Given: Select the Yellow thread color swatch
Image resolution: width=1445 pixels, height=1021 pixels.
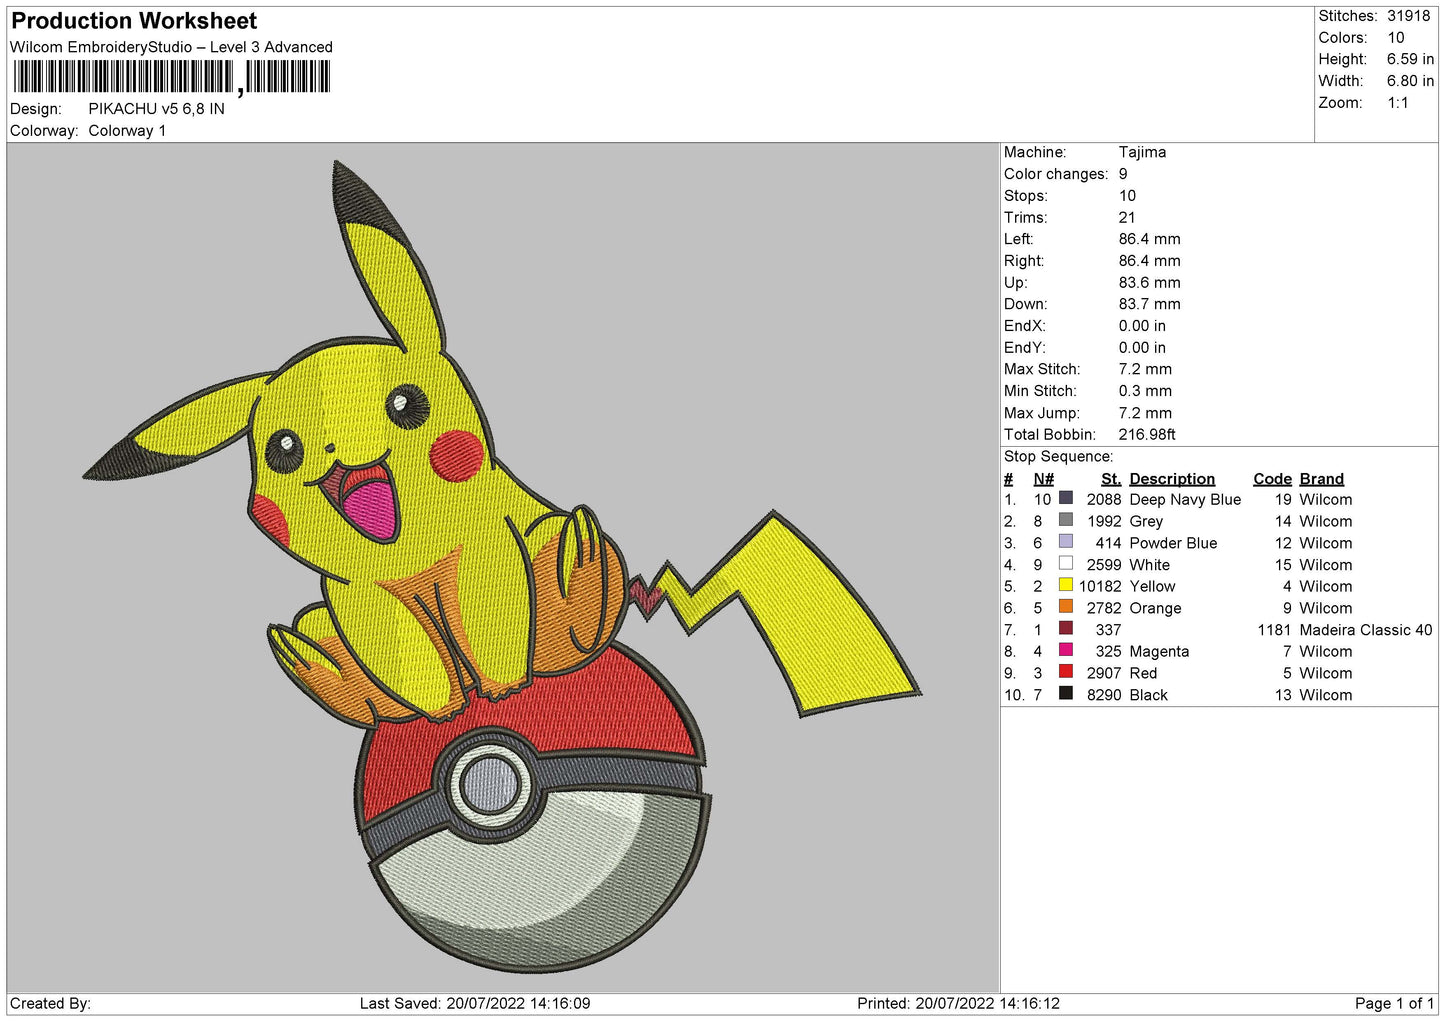Looking at the screenshot, I should click(x=1066, y=585).
